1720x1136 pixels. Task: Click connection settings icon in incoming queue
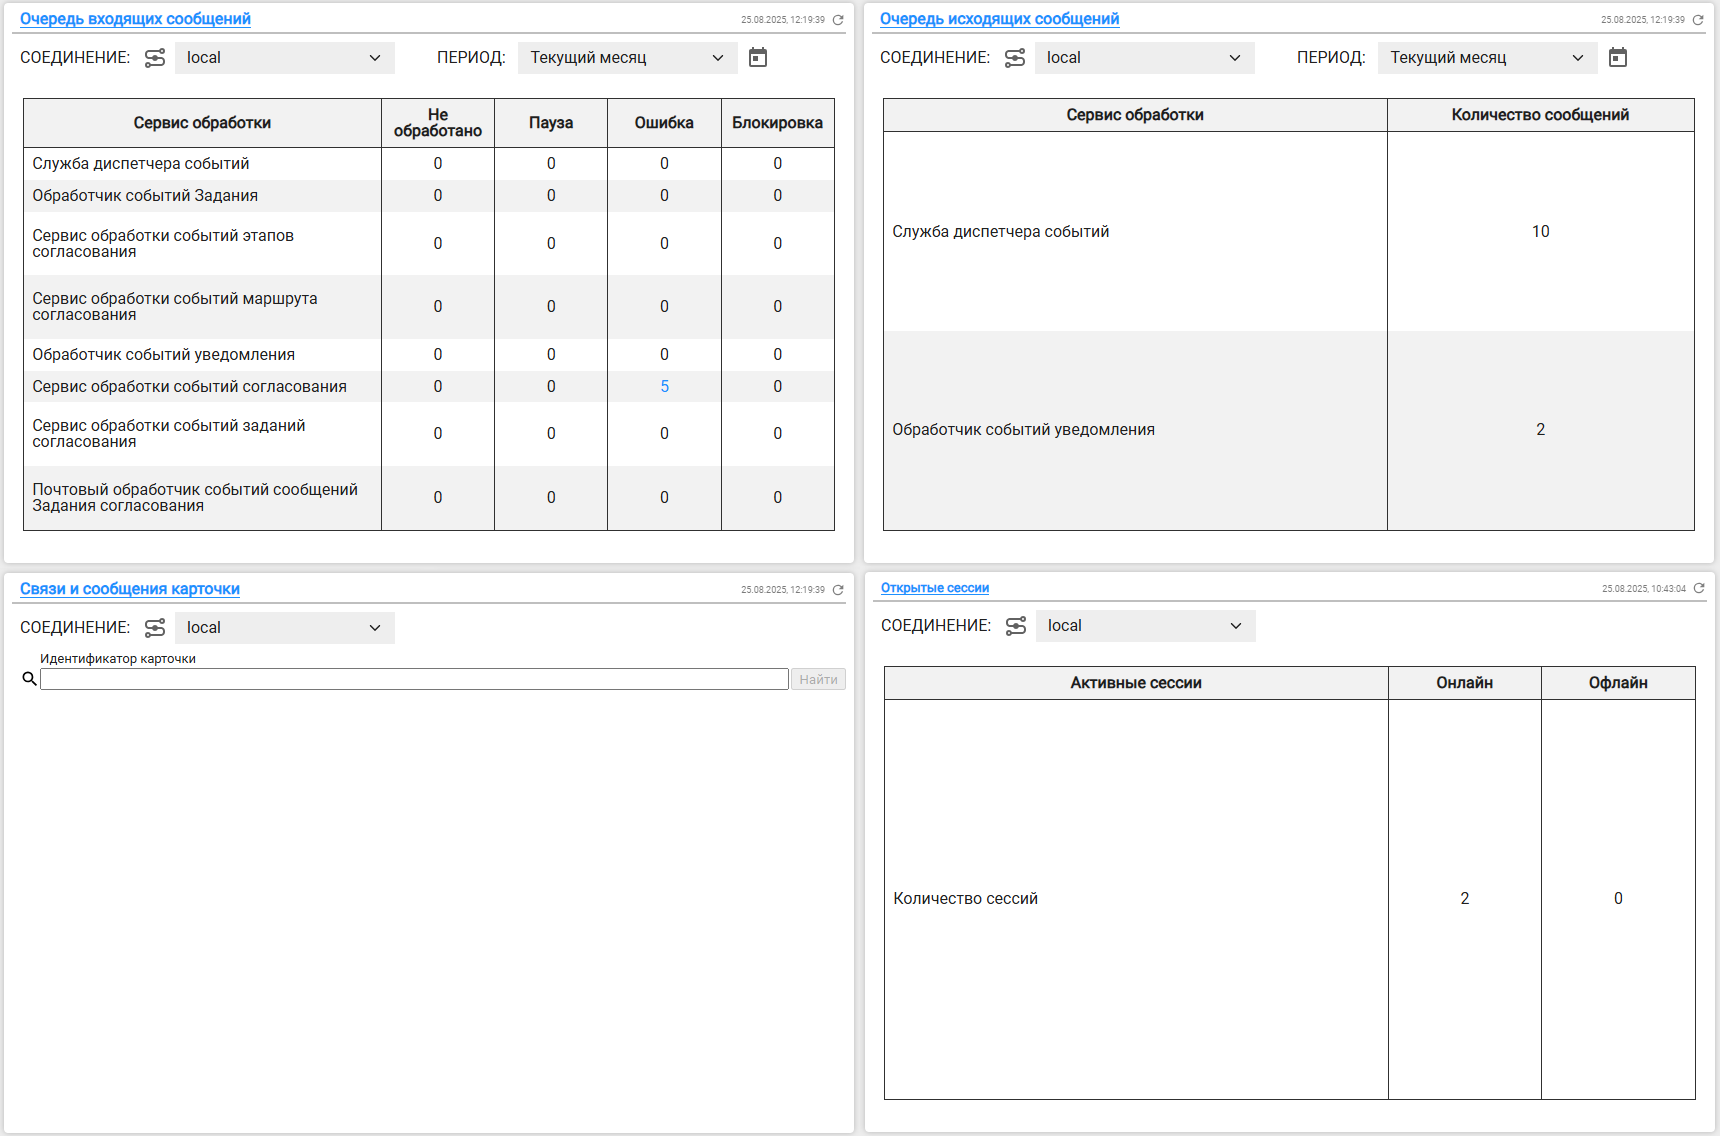tap(155, 58)
